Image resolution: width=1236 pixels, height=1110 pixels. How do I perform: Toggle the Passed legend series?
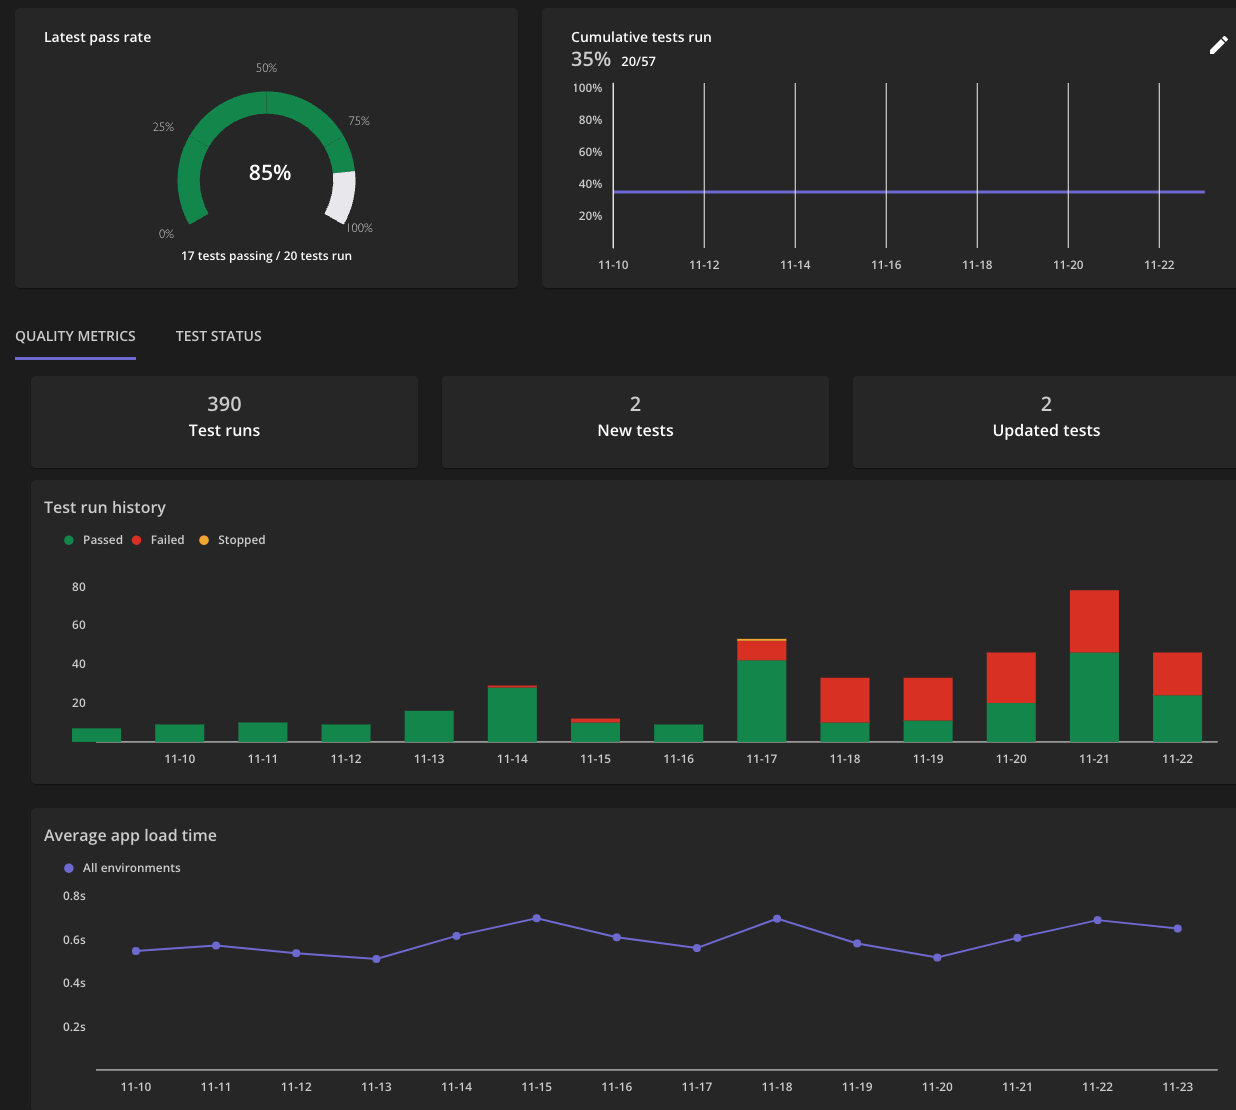tap(102, 540)
